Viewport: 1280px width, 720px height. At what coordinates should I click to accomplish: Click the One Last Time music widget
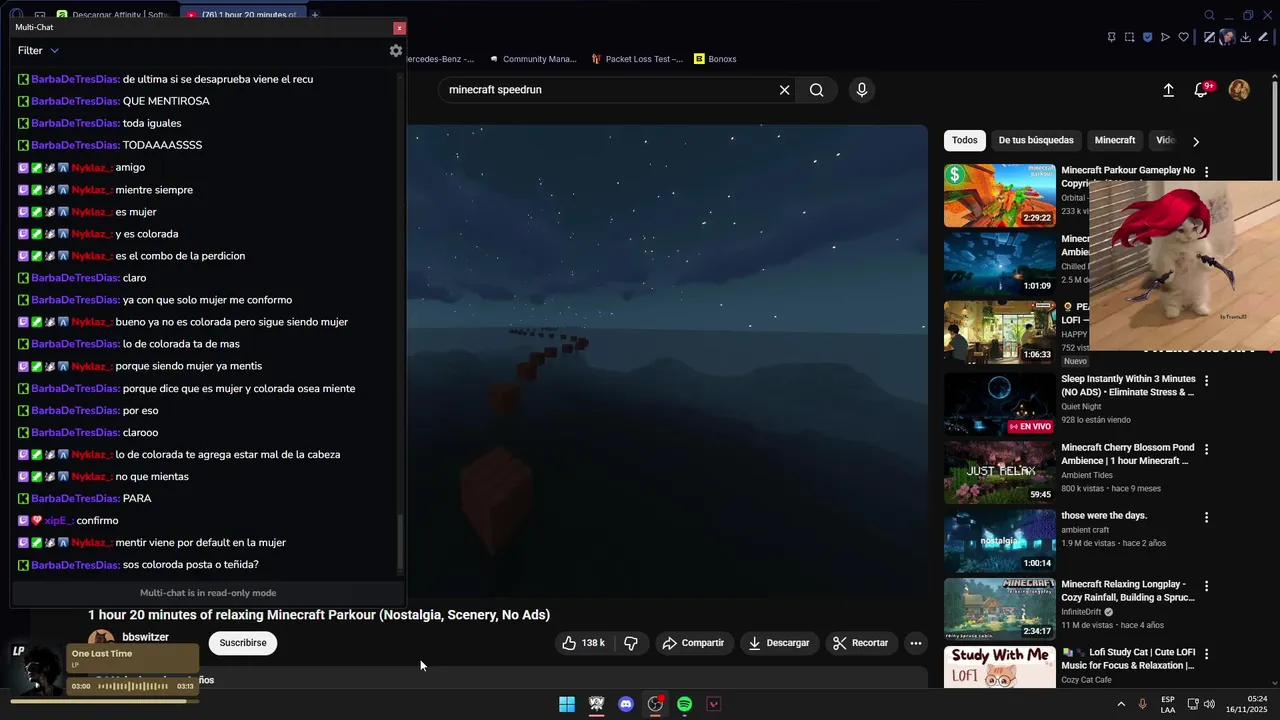pyautogui.click(x=132, y=658)
